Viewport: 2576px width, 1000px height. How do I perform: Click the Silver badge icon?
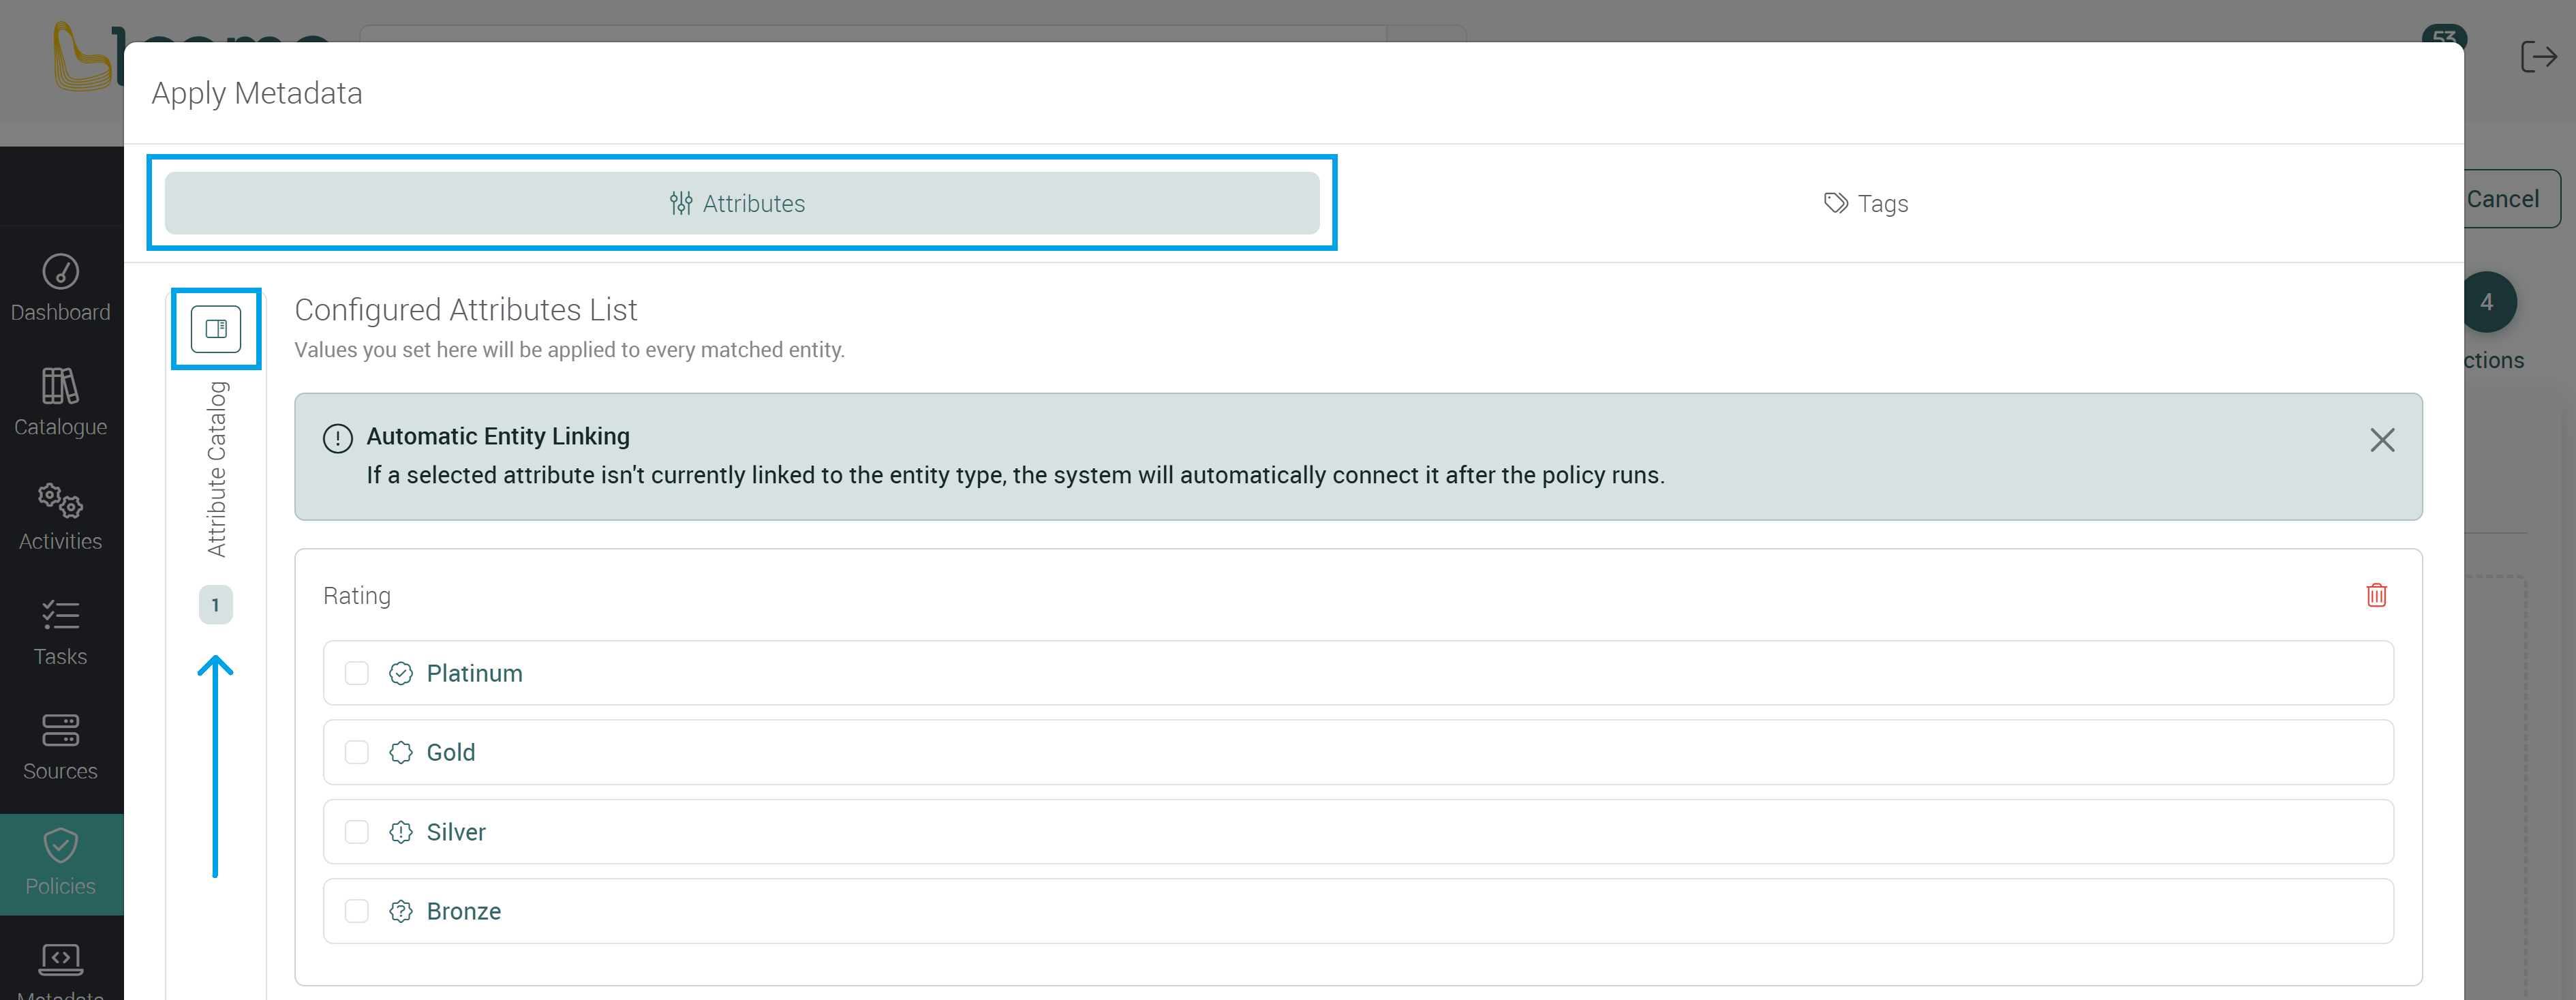[401, 832]
